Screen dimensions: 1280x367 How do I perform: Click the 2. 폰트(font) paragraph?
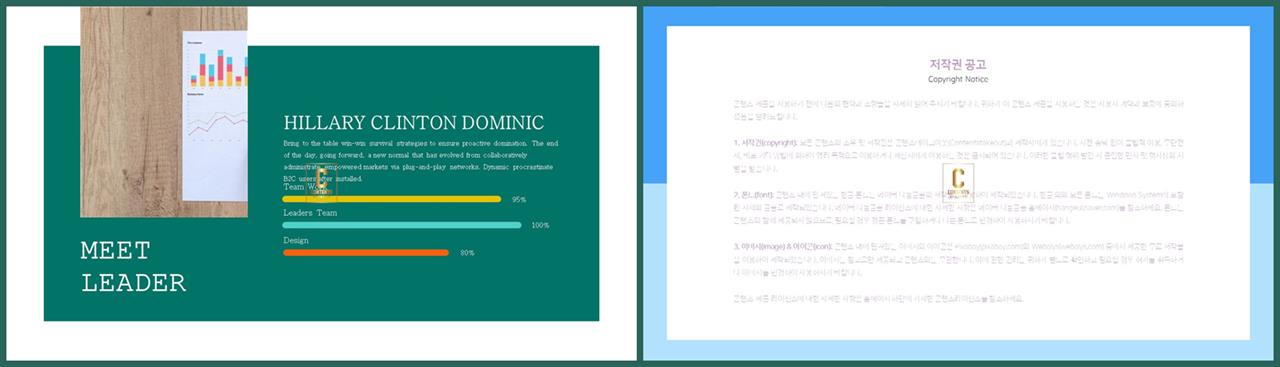[958, 208]
